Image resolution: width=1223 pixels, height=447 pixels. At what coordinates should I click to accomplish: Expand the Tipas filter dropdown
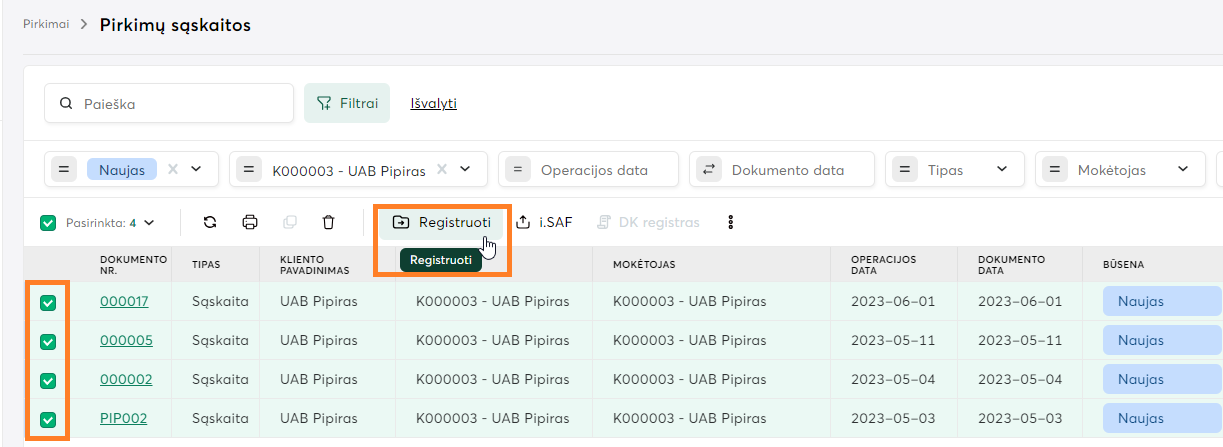[1003, 170]
